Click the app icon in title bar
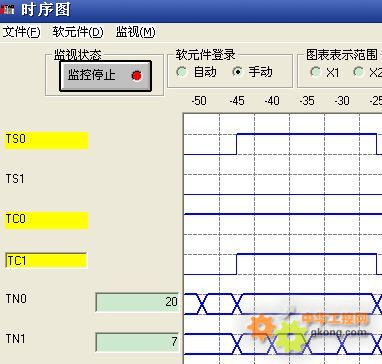This screenshot has height=364, width=382. coord(7,10)
